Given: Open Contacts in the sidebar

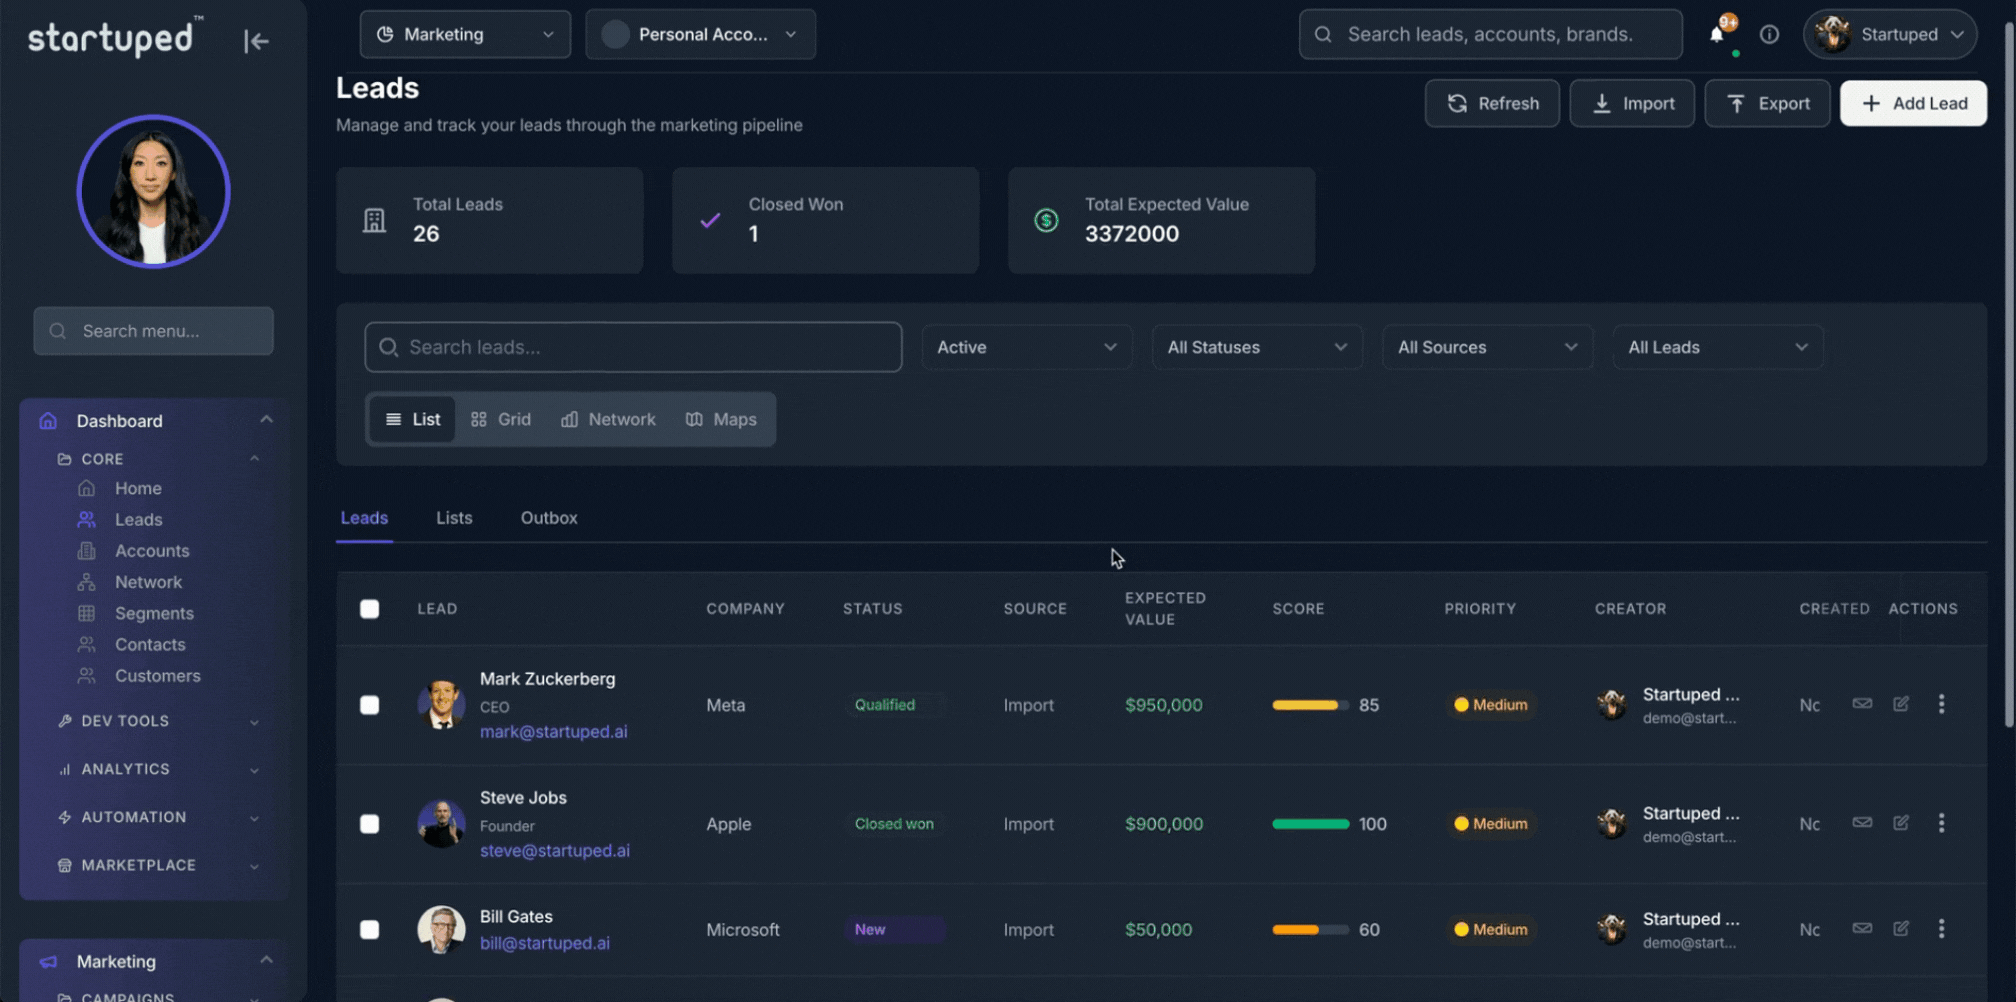Looking at the screenshot, I should 150,645.
